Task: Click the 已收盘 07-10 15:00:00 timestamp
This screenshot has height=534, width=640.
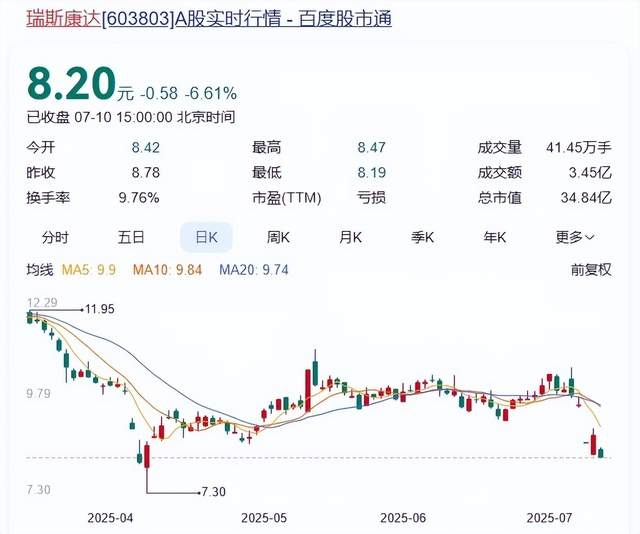Action: click(131, 118)
